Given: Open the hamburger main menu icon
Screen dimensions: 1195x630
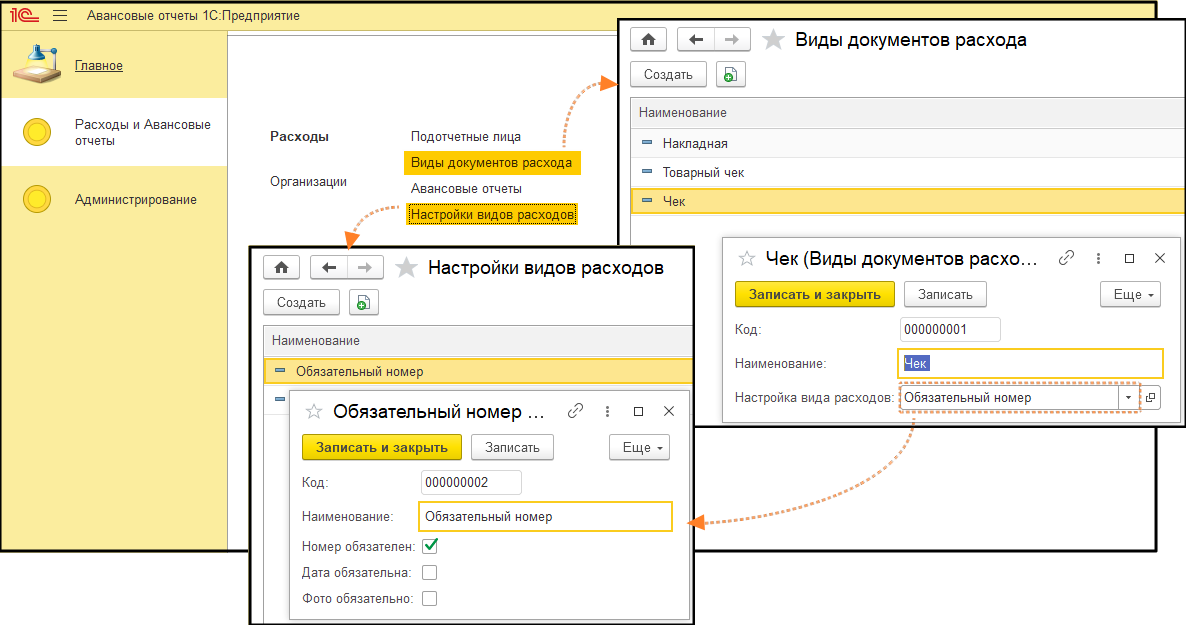Looking at the screenshot, I should point(60,15).
